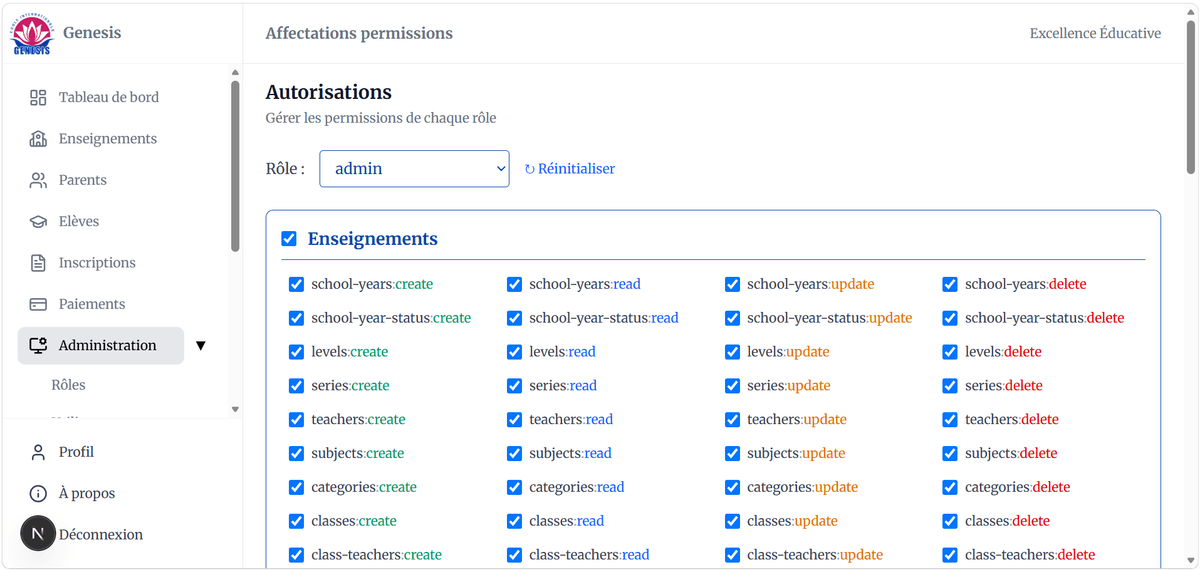The image size is (1200, 570).
Task: Uncheck categories:delete permission
Action: (x=950, y=487)
